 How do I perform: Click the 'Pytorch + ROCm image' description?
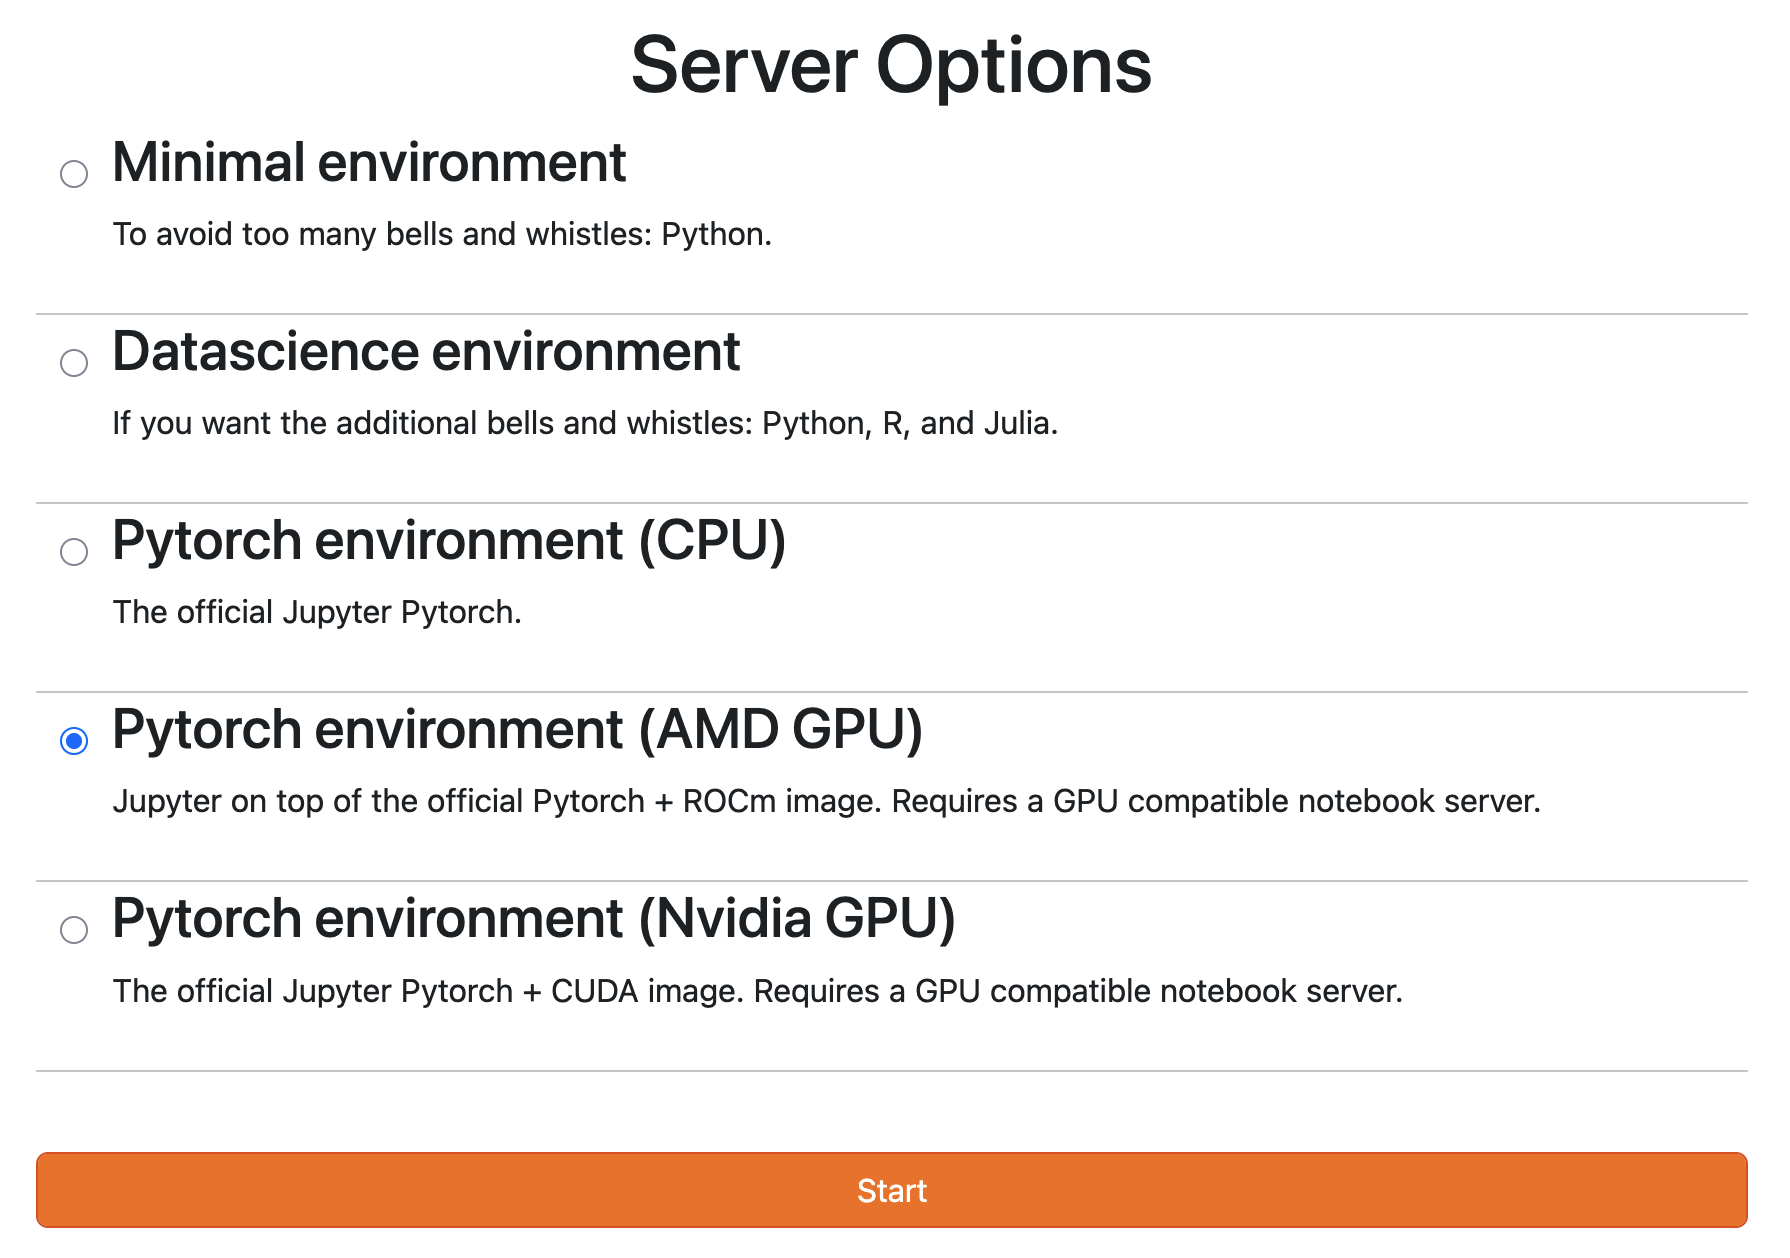826,801
